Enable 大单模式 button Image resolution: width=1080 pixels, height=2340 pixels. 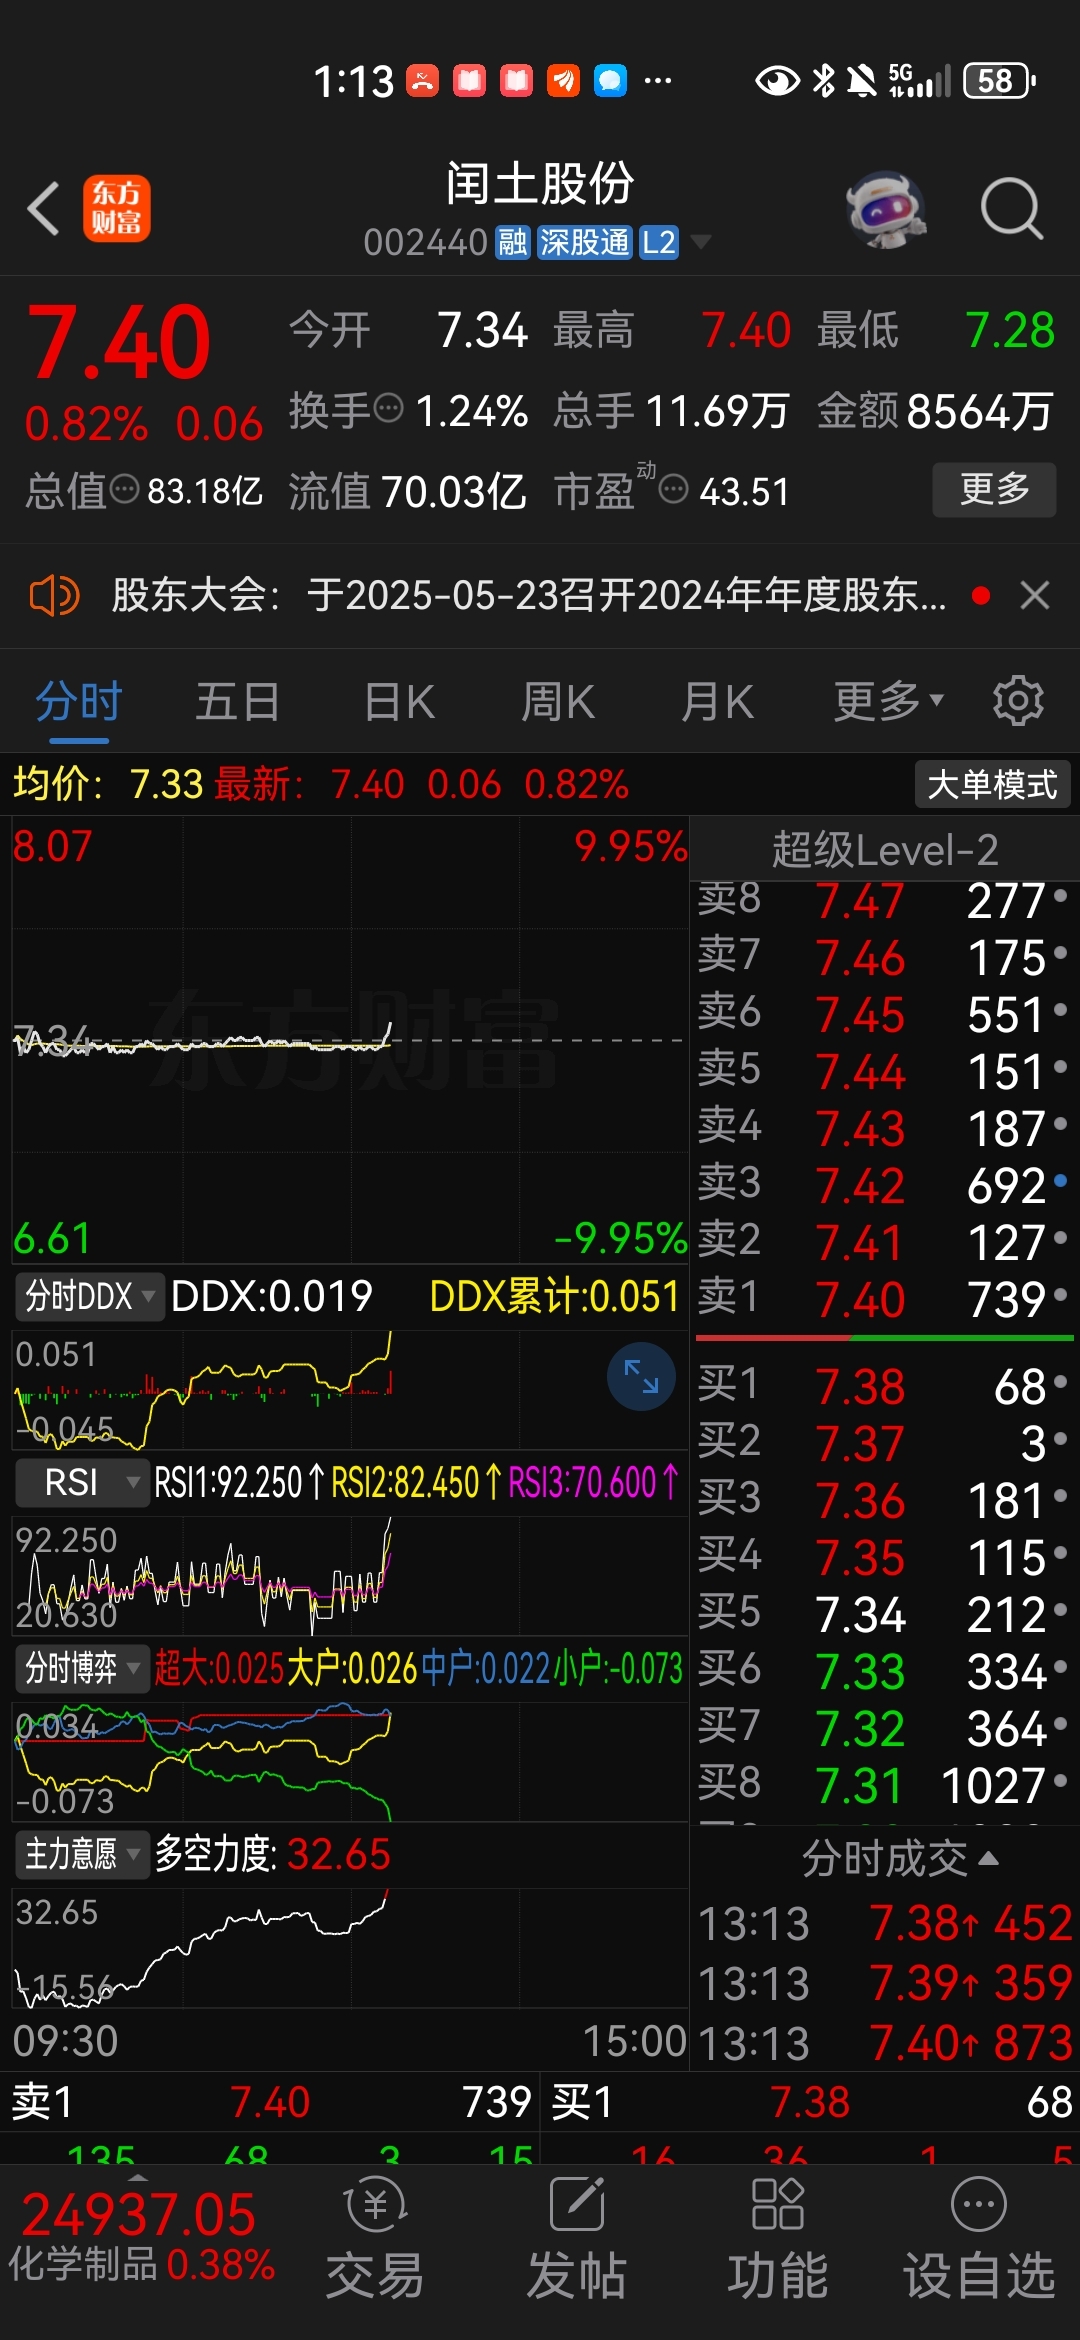(992, 784)
